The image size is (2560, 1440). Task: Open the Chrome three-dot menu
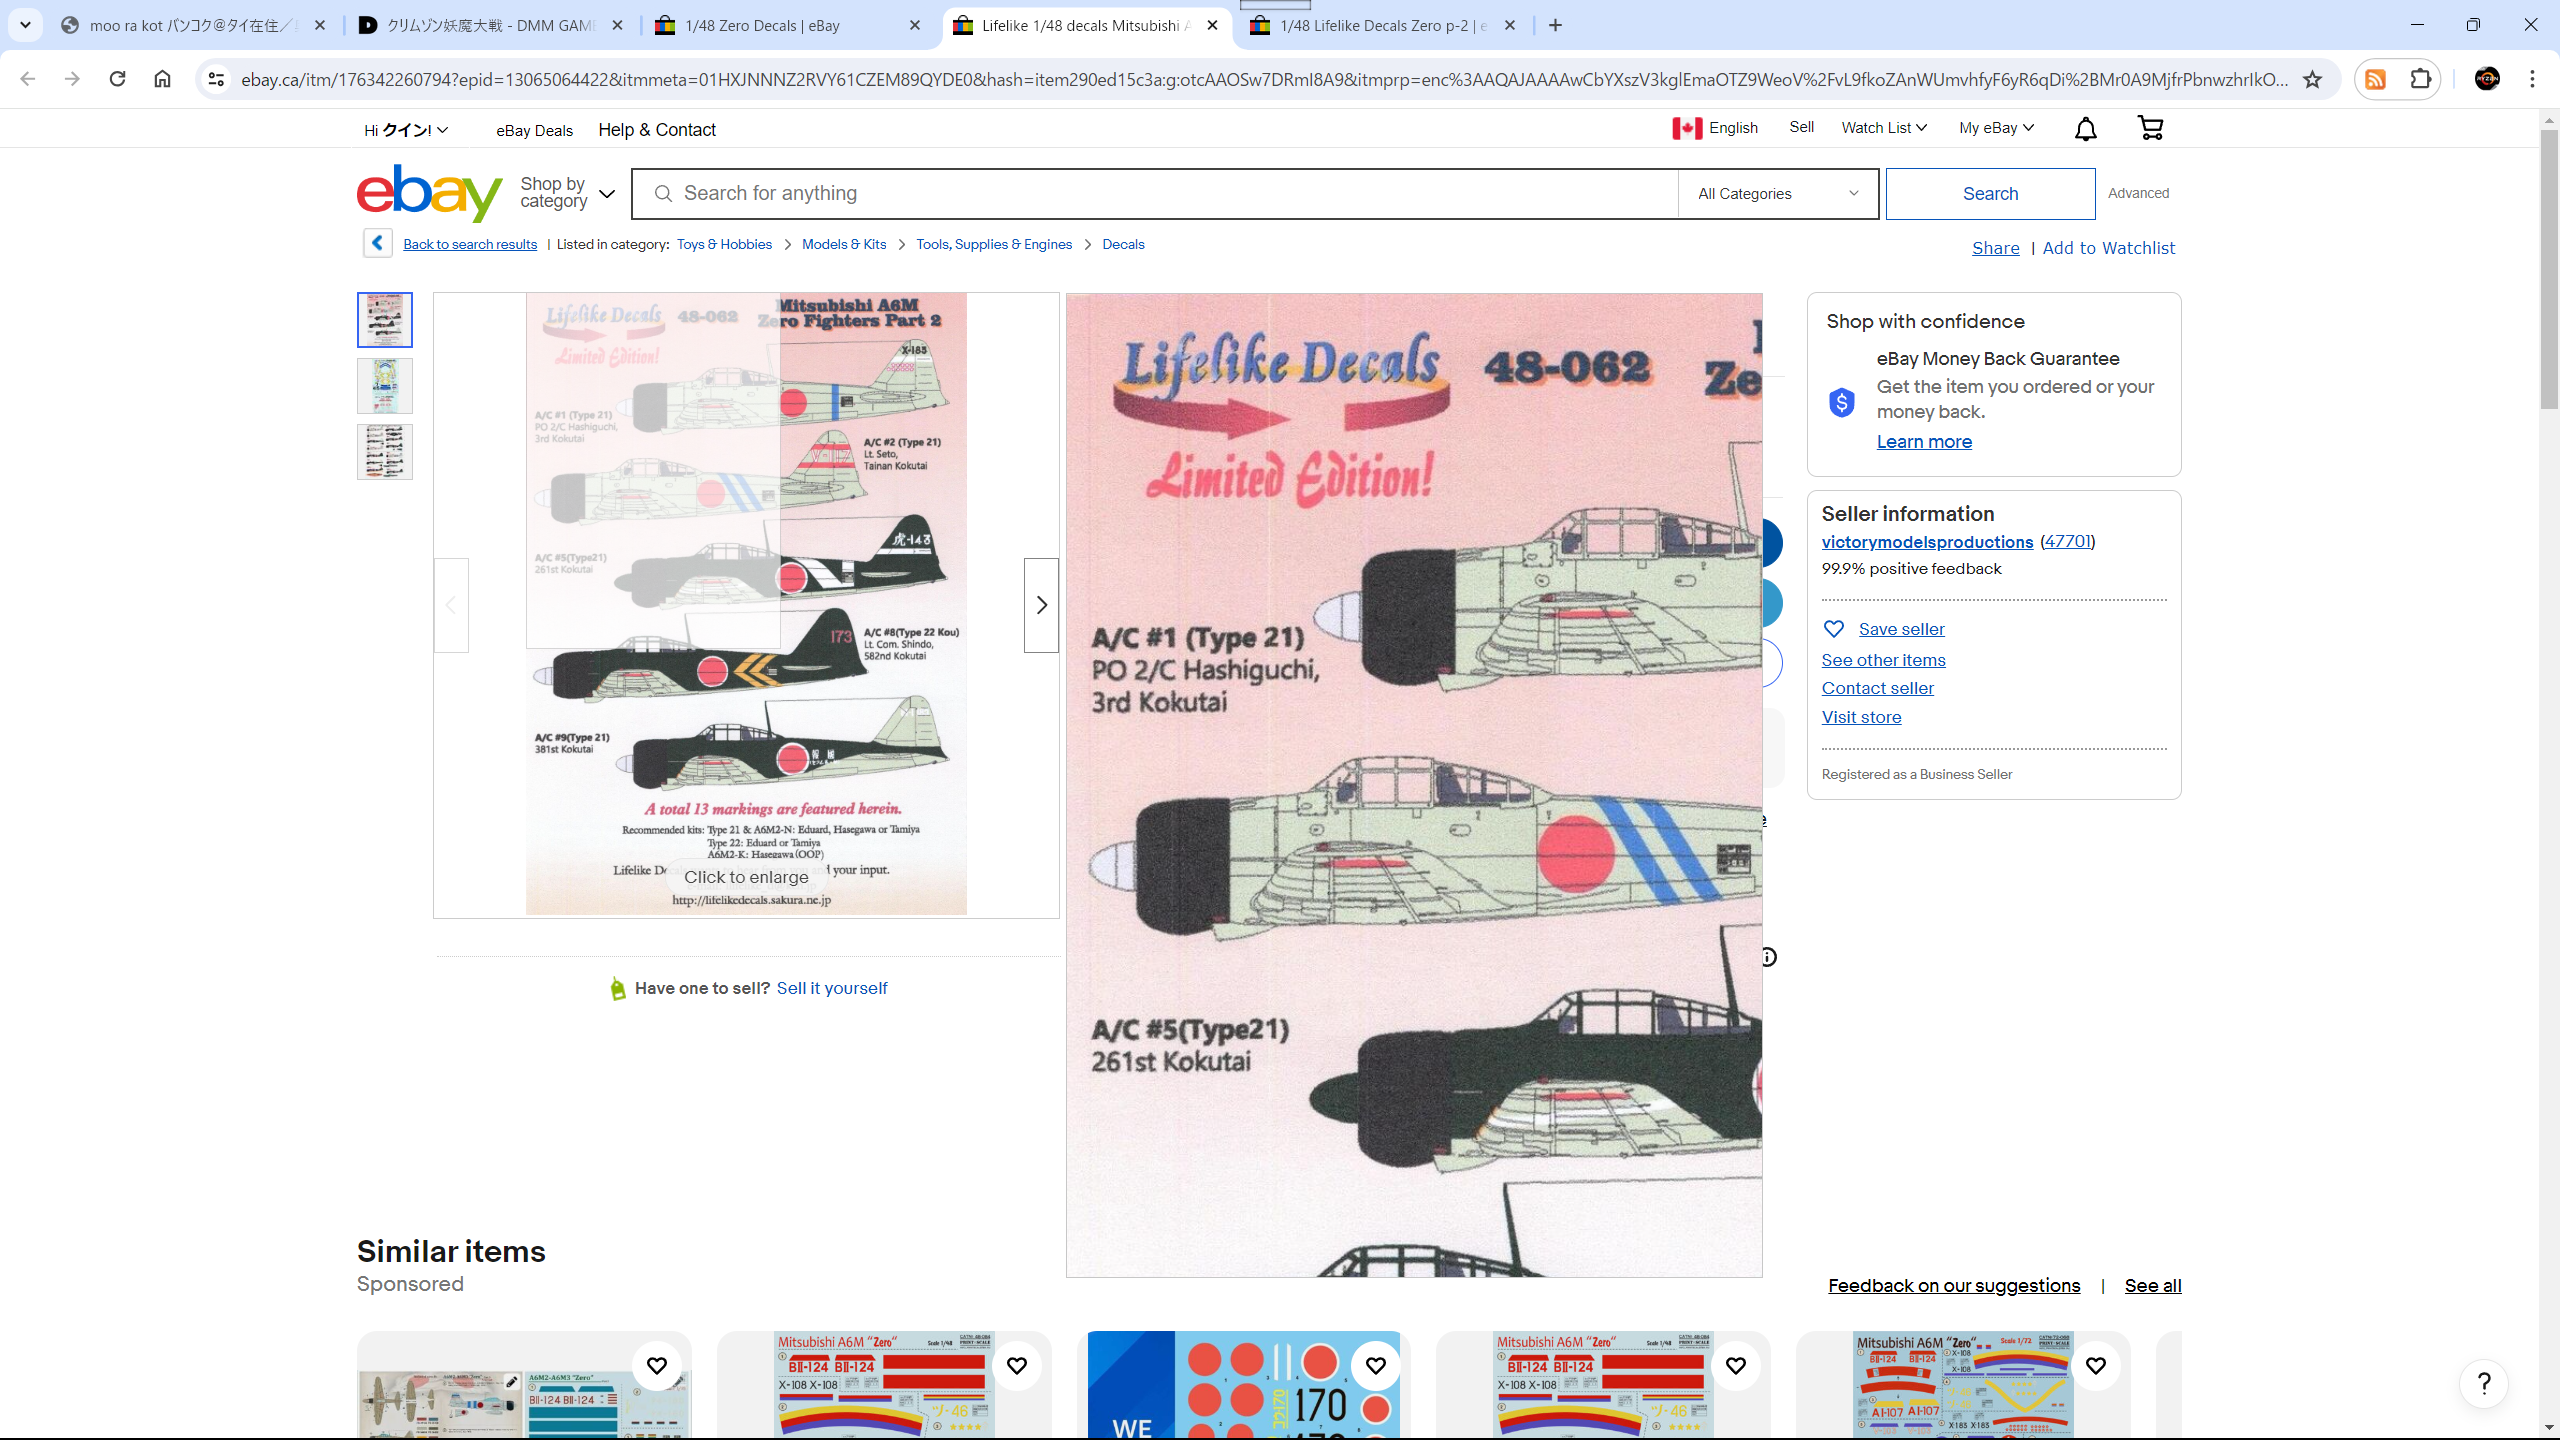pos(2532,79)
